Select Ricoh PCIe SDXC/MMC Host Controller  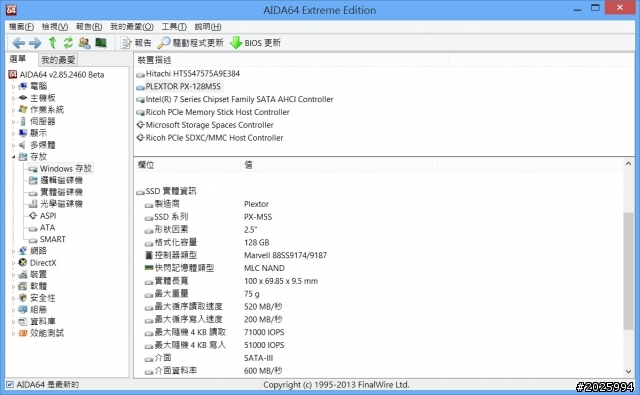pos(210,138)
